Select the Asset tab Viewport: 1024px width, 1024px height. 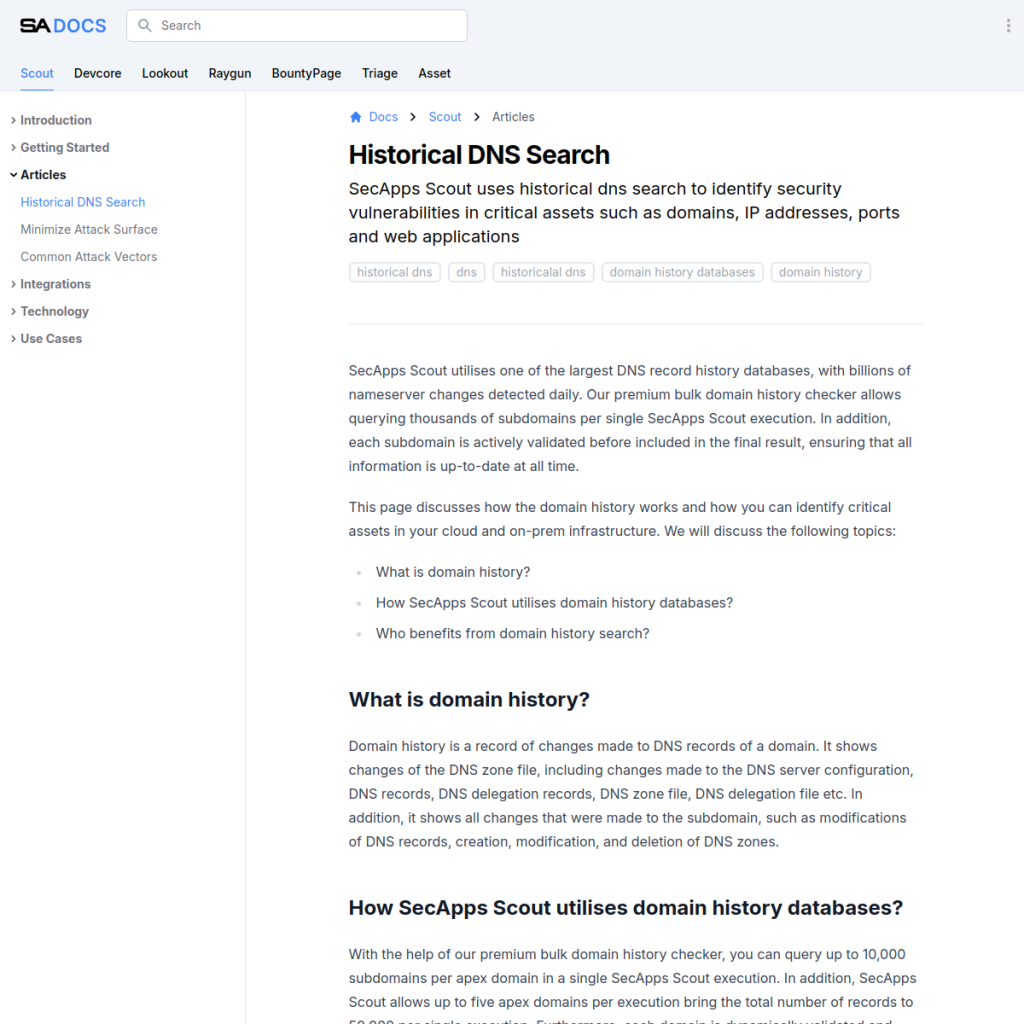[x=434, y=73]
